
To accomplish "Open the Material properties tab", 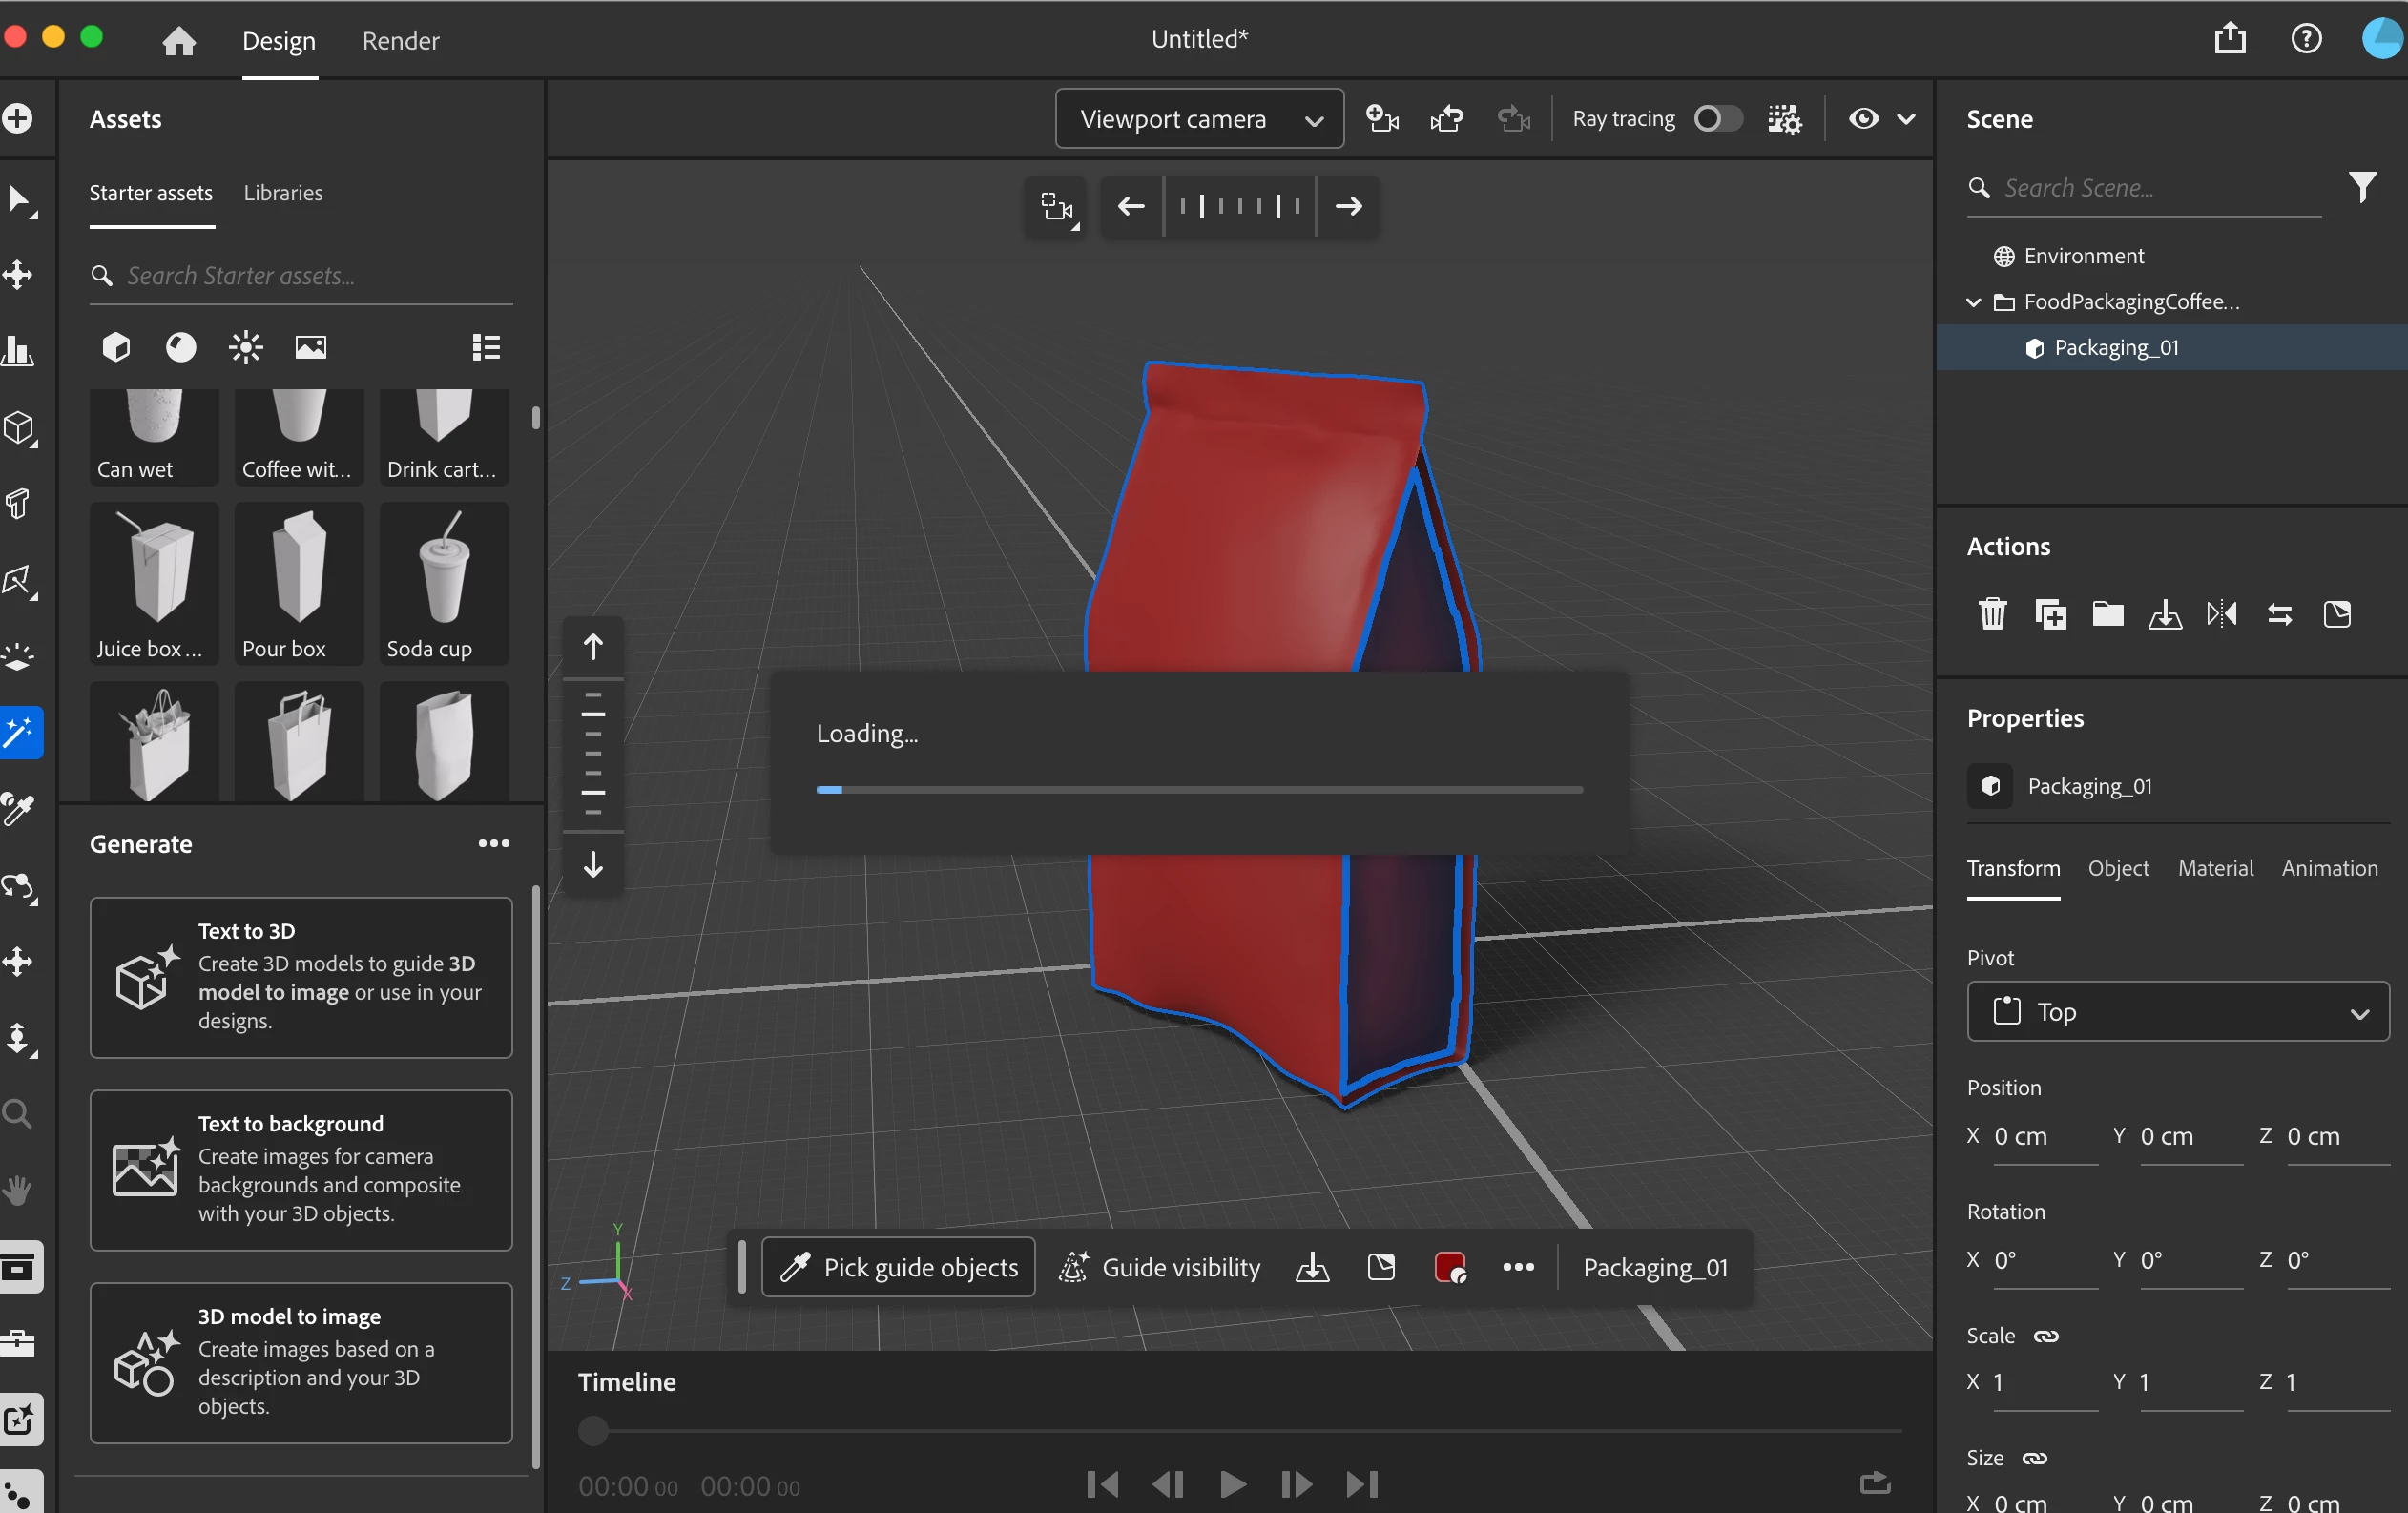I will pos(2215,868).
